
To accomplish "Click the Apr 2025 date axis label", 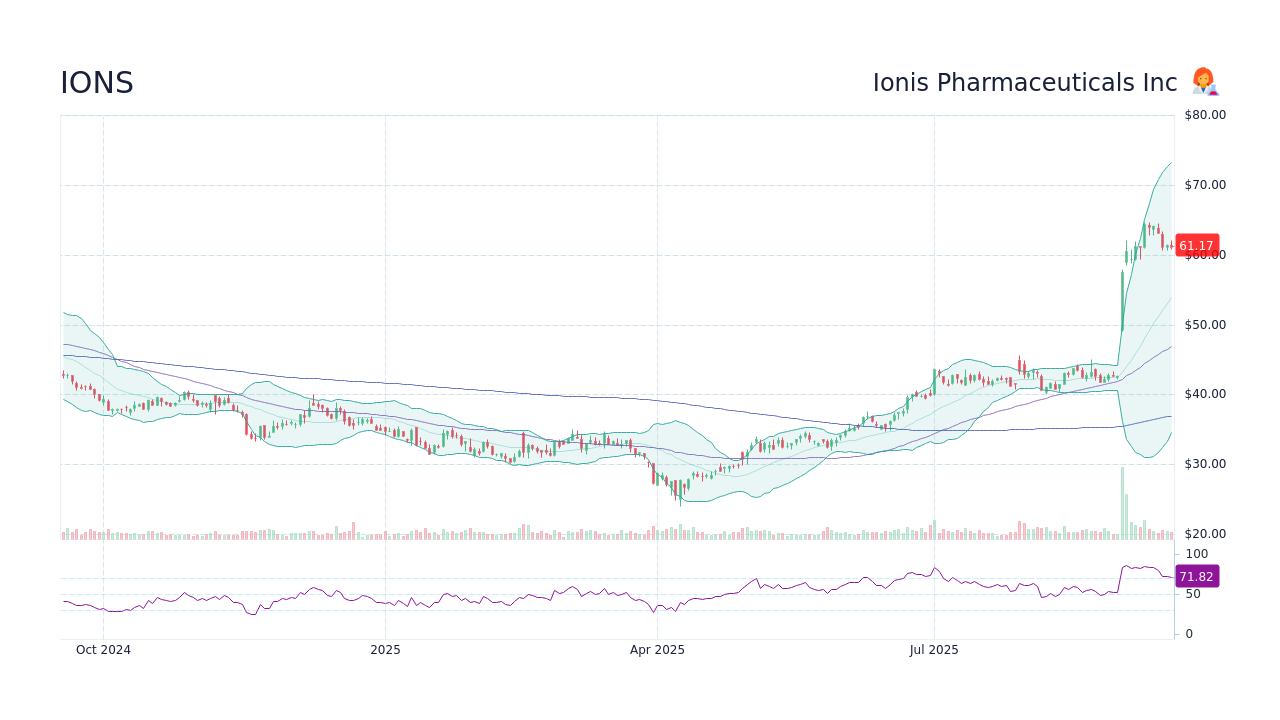I will click(x=657, y=649).
